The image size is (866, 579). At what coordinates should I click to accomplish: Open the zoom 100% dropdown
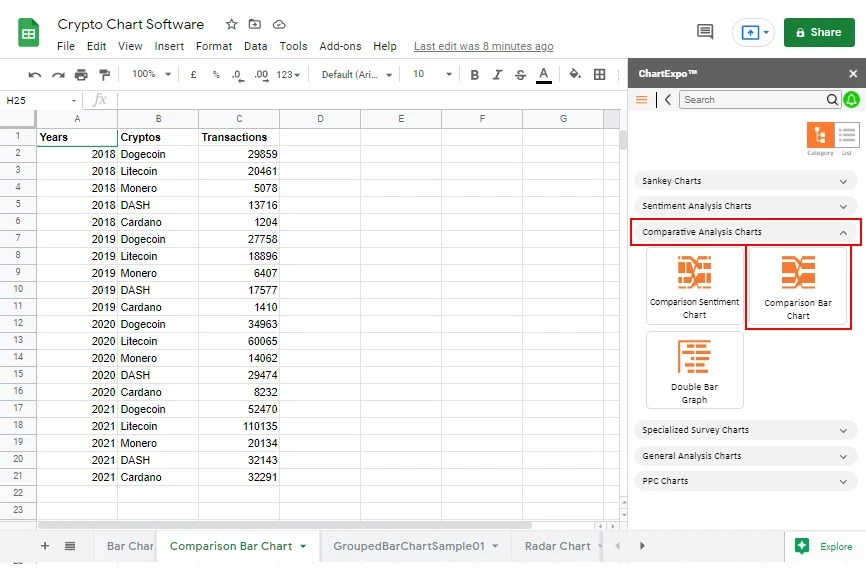[151, 74]
